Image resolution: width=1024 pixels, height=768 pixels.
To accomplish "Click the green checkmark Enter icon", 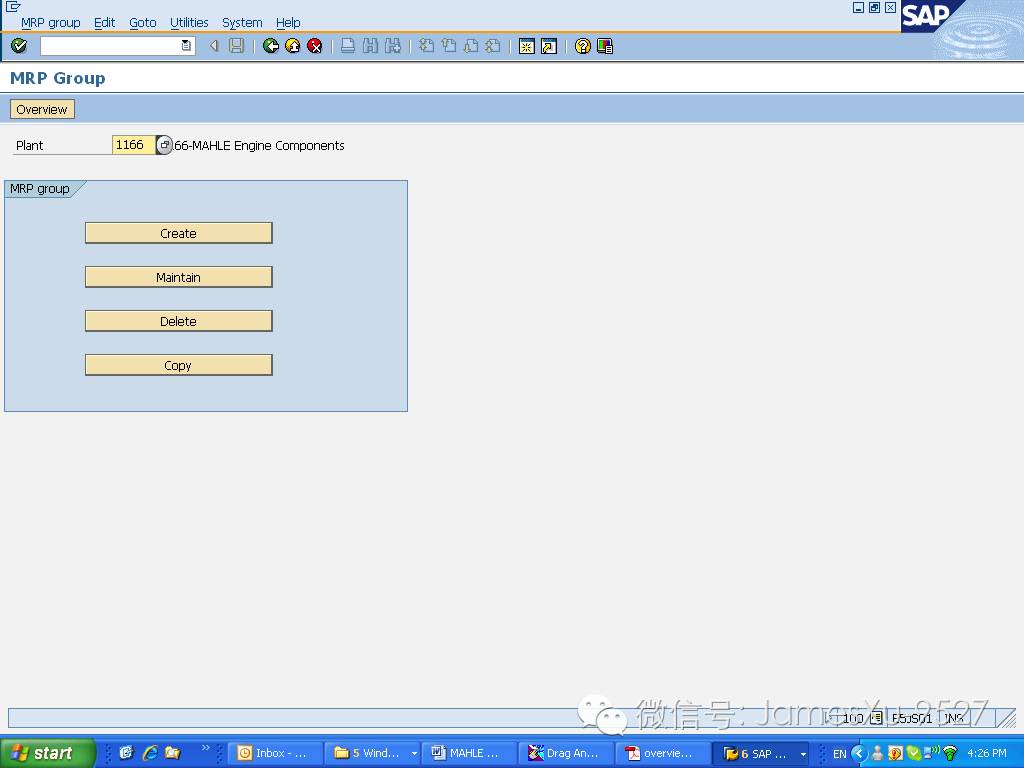I will [x=19, y=46].
